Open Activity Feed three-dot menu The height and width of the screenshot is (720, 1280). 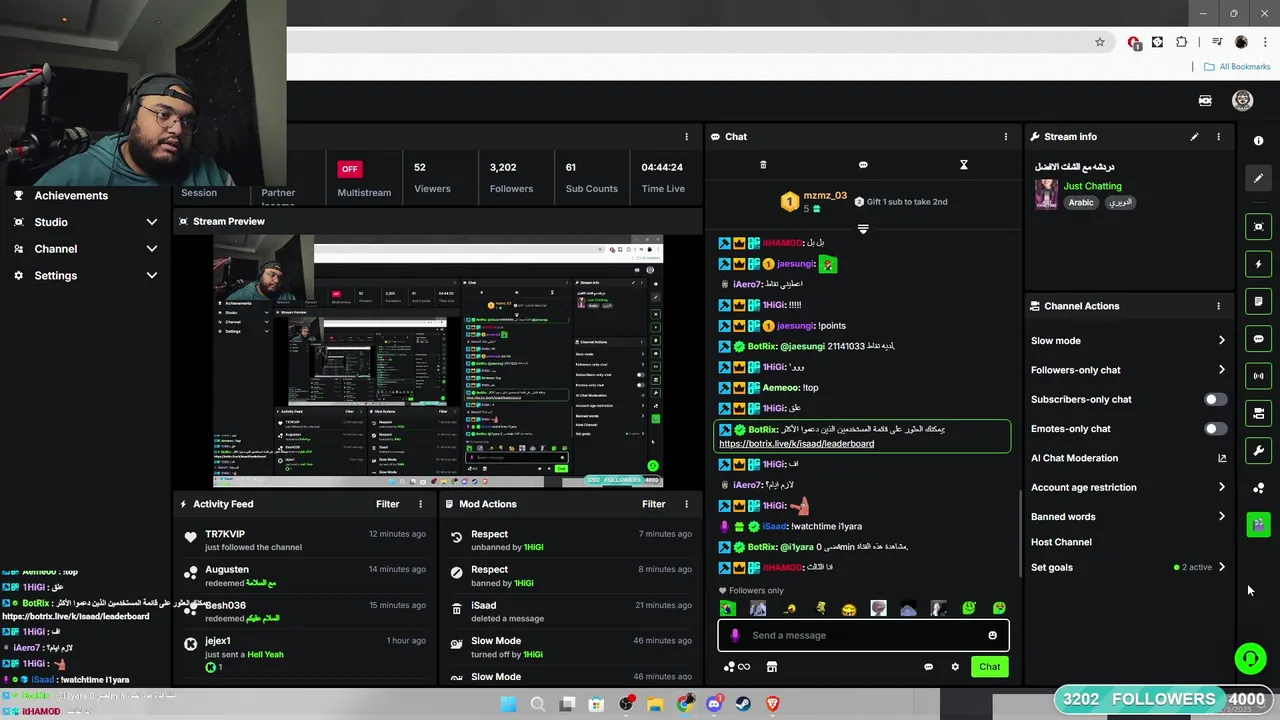(420, 505)
